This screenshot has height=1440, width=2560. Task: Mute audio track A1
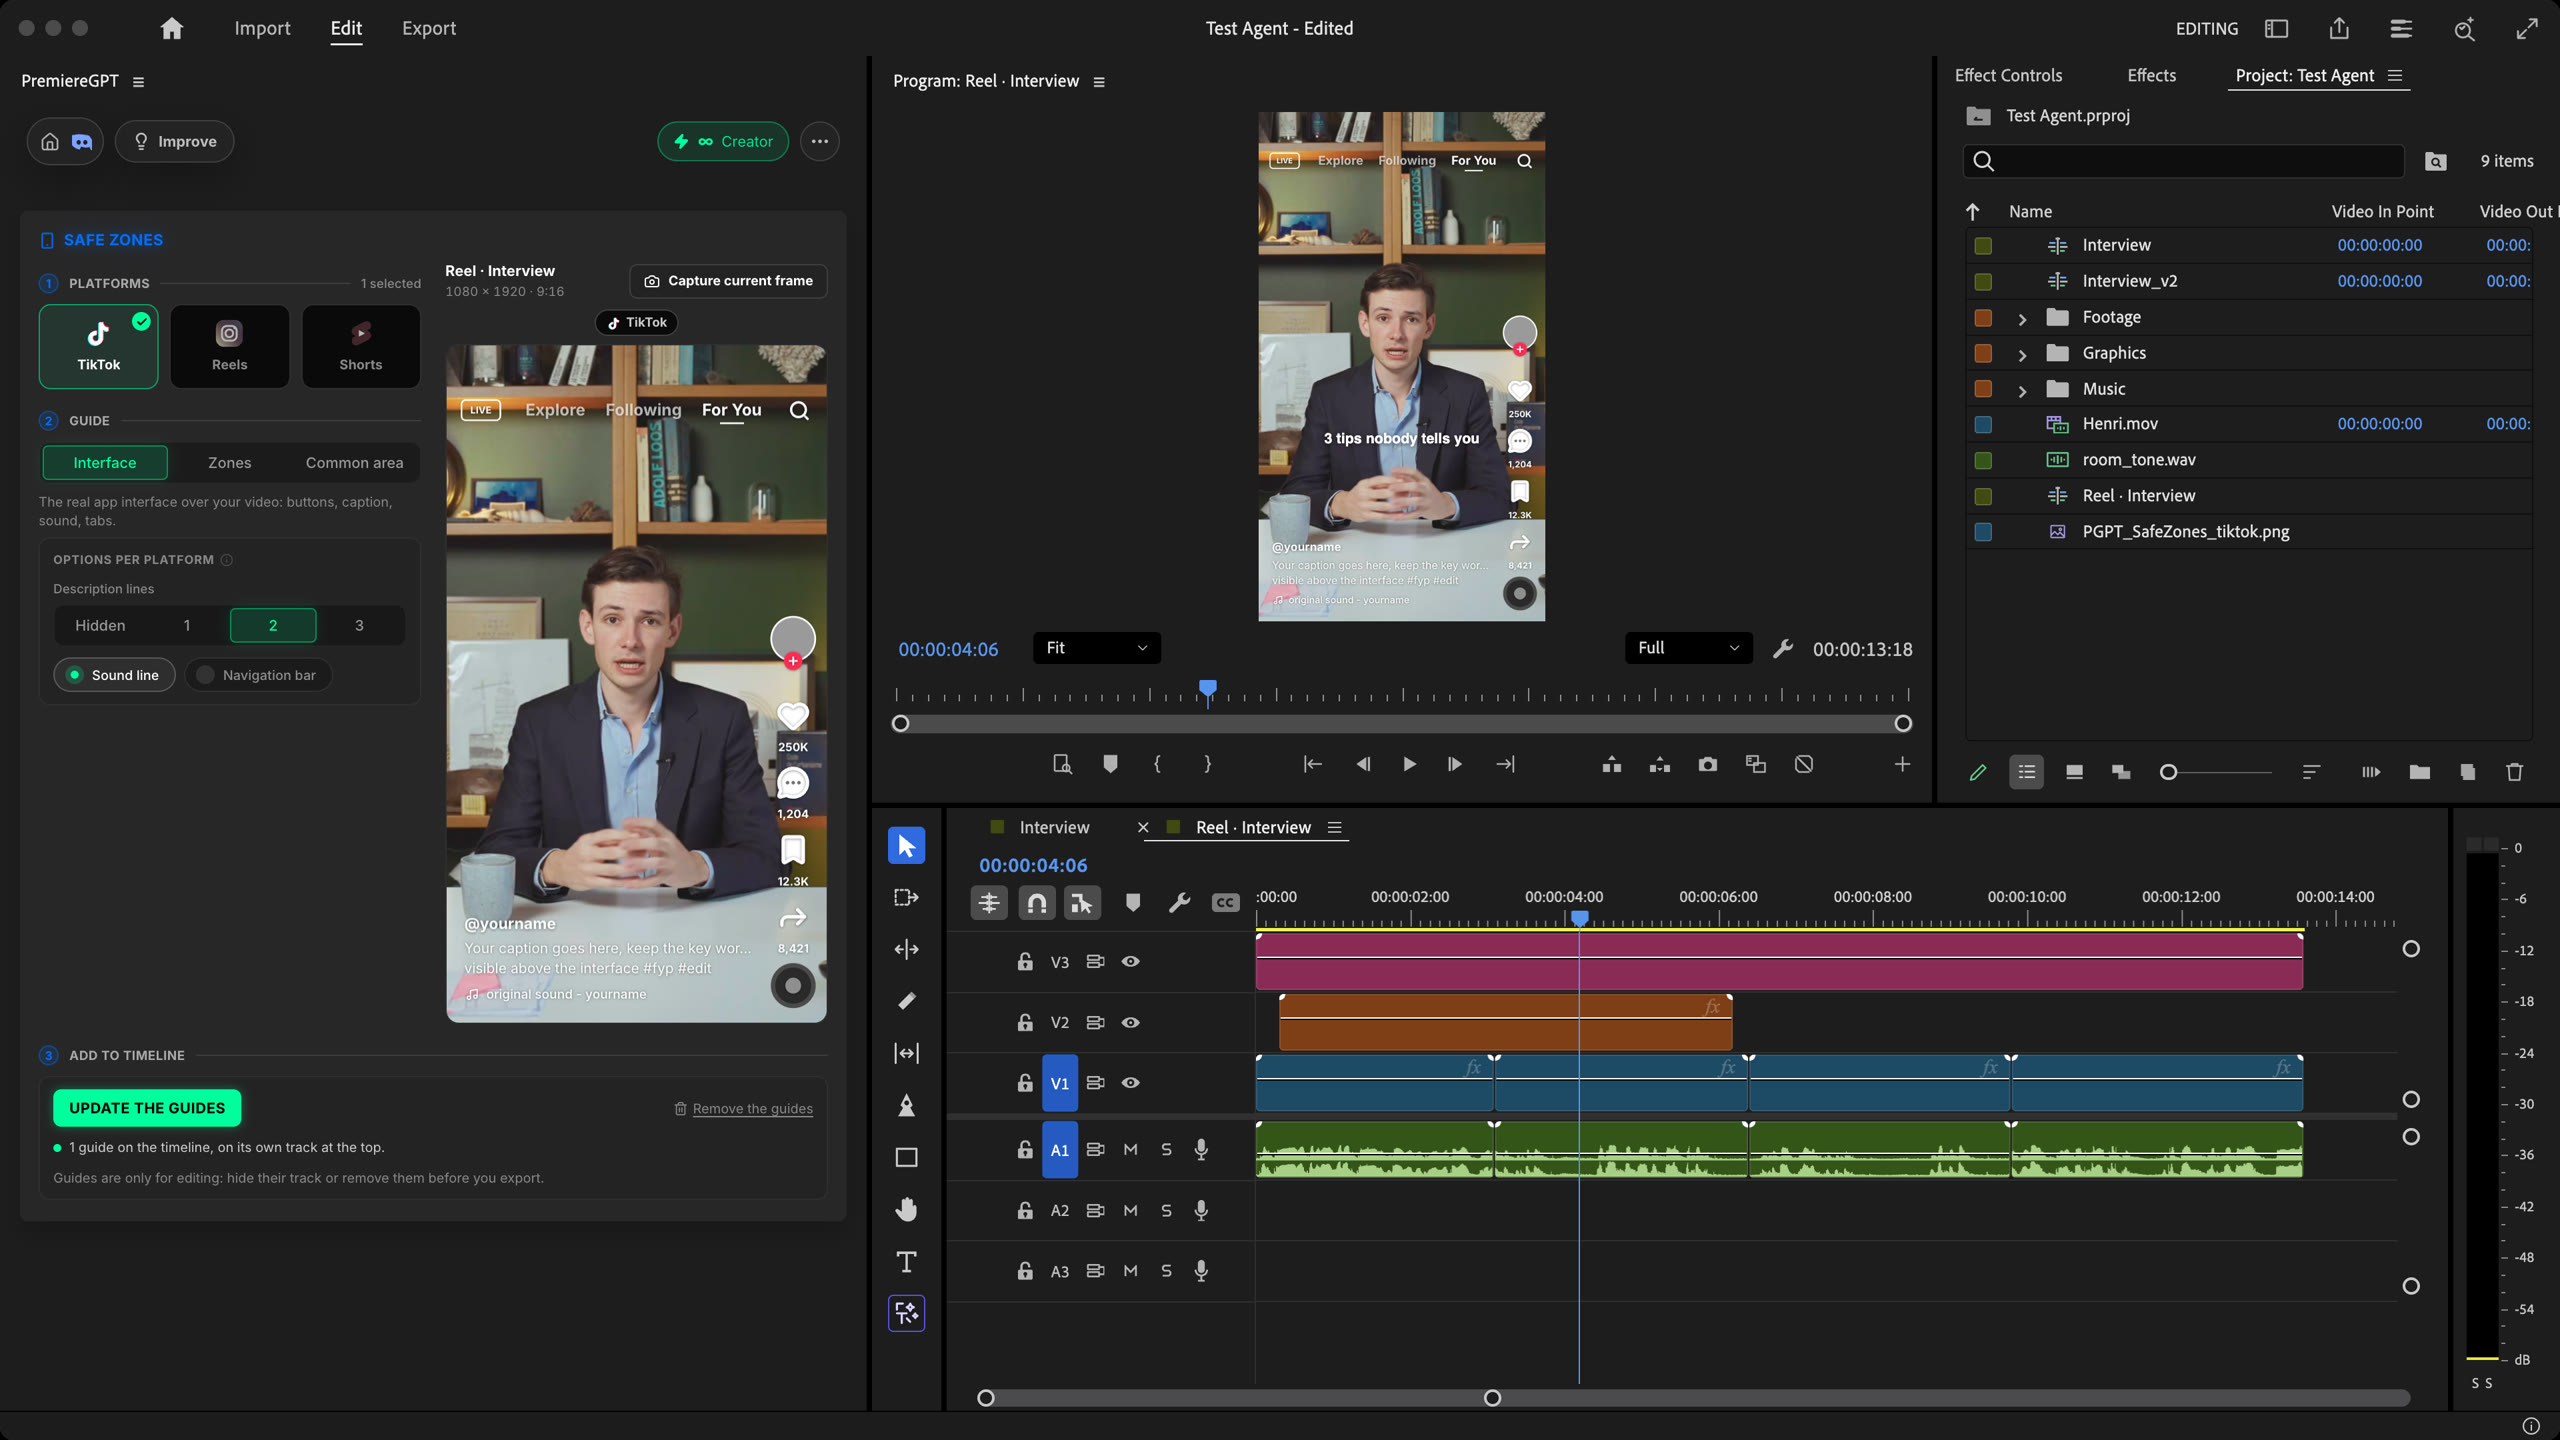tap(1130, 1150)
